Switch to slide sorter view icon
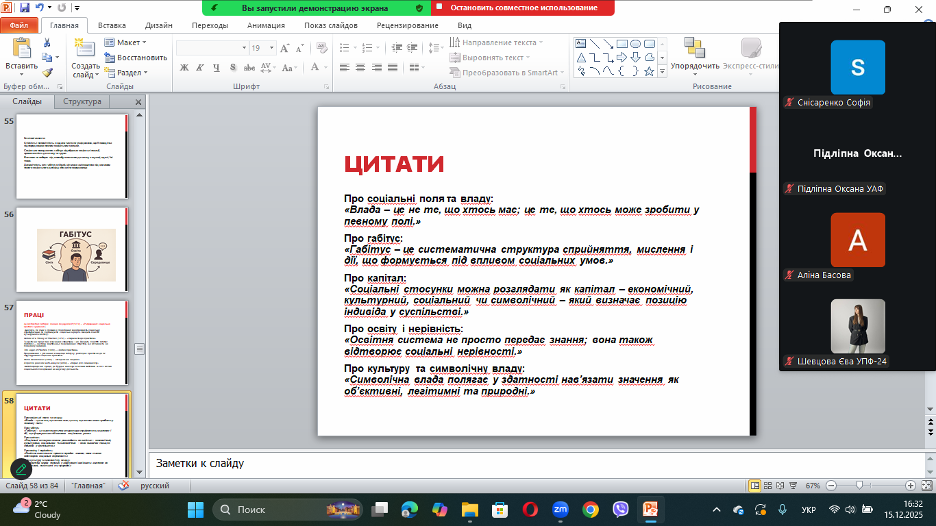 (768, 485)
